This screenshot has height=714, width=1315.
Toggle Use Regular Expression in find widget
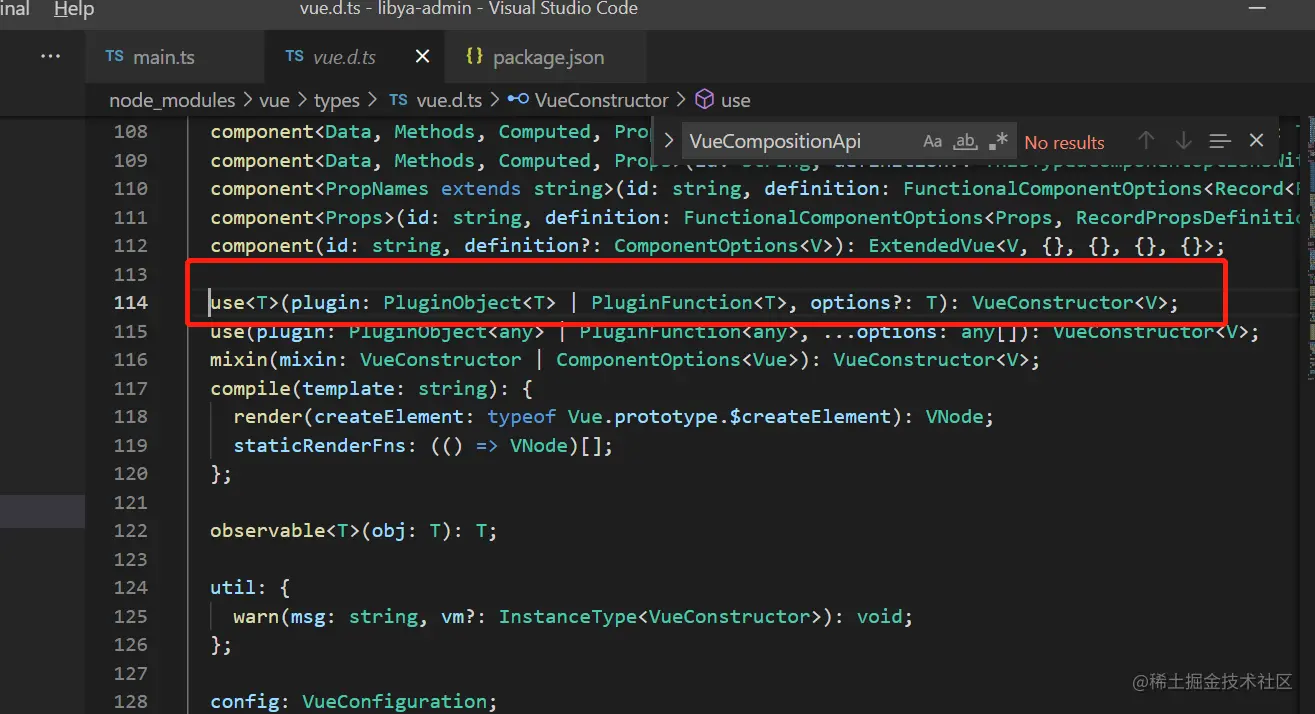click(998, 142)
